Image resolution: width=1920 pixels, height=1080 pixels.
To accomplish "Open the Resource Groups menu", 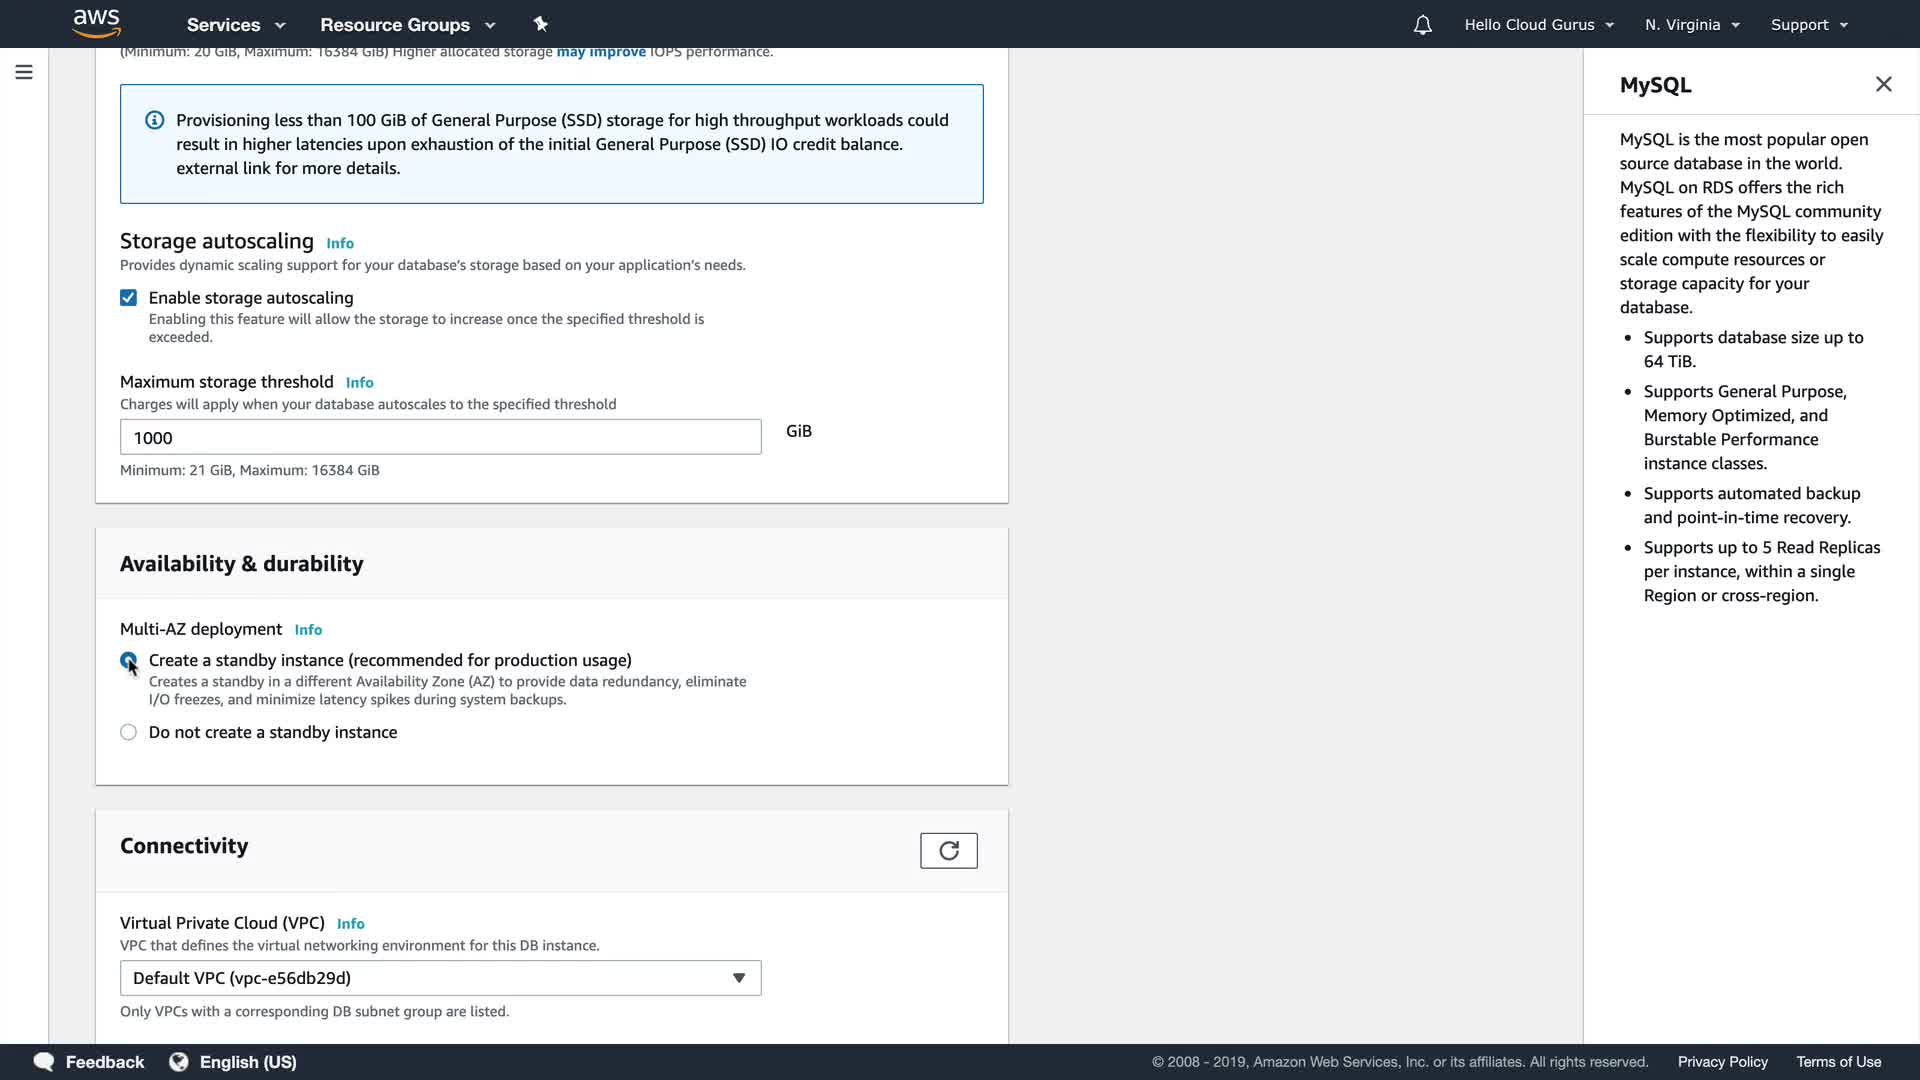I will coord(407,25).
